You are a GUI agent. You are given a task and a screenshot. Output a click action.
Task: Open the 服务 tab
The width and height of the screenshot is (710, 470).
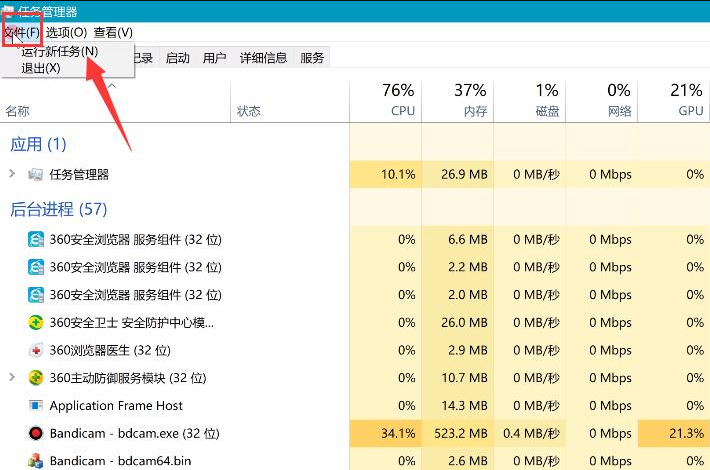312,58
